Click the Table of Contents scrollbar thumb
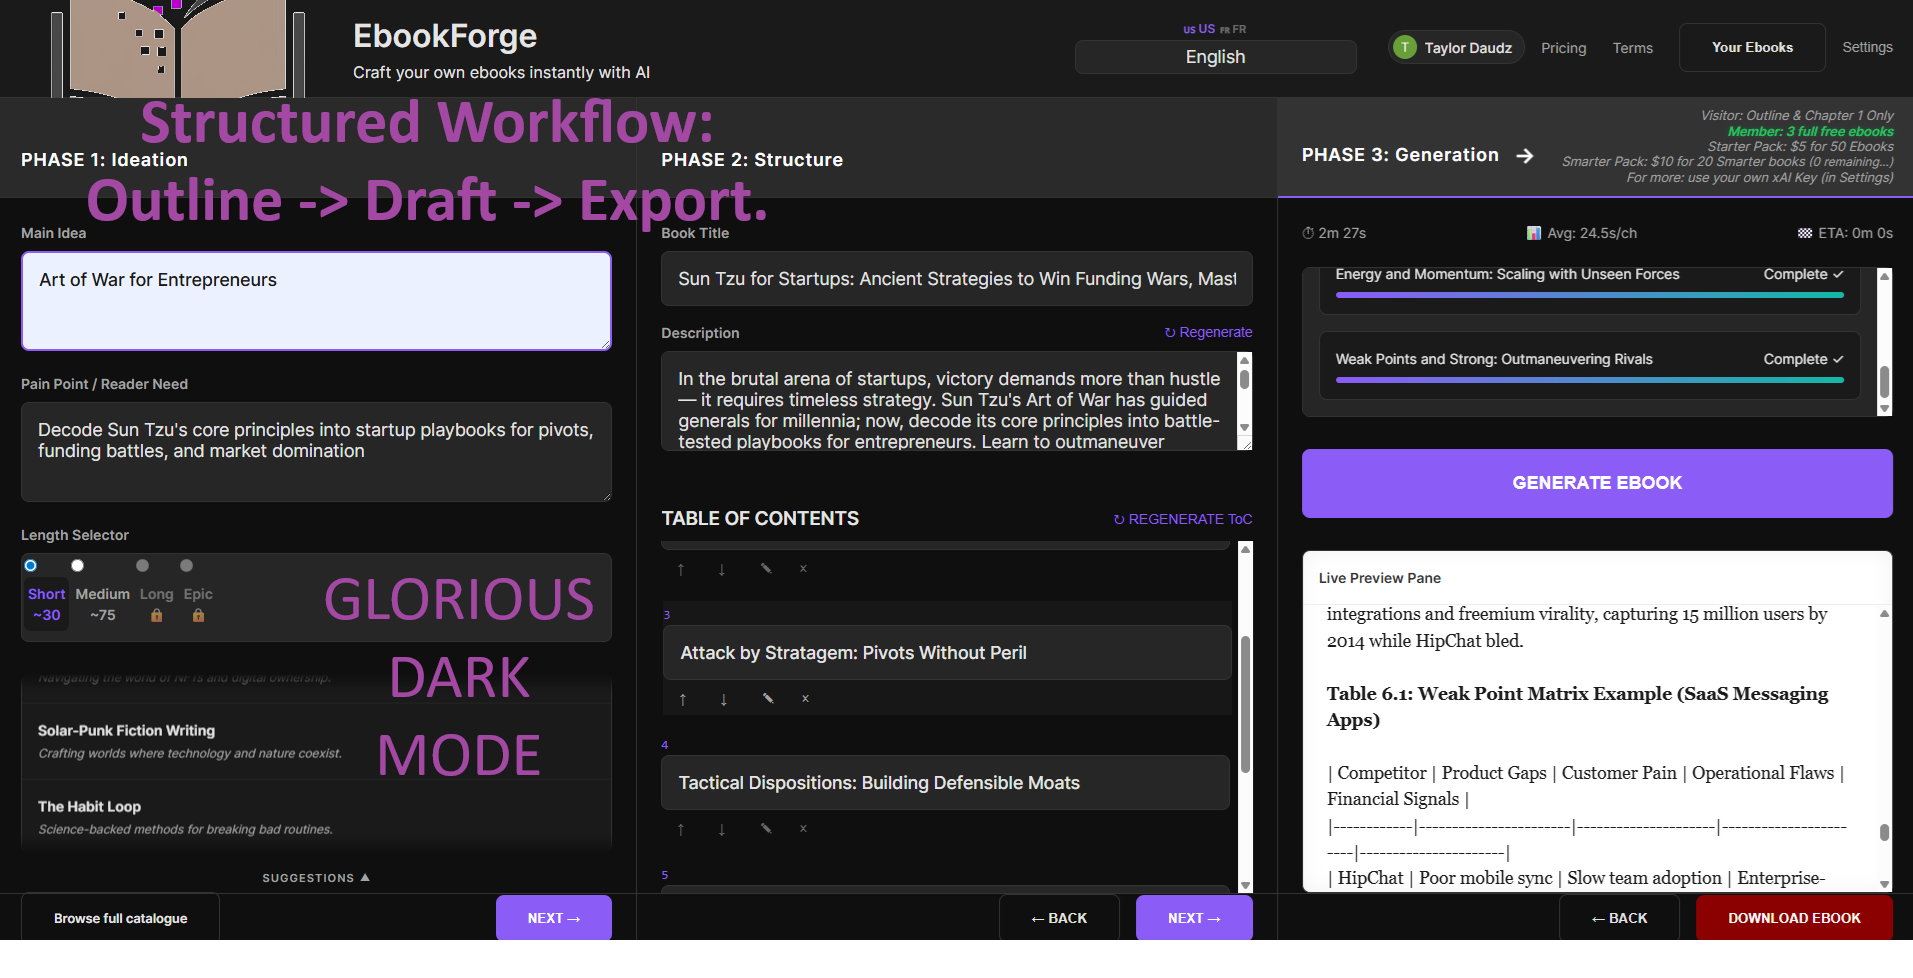Image resolution: width=1913 pixels, height=978 pixels. [x=1245, y=704]
